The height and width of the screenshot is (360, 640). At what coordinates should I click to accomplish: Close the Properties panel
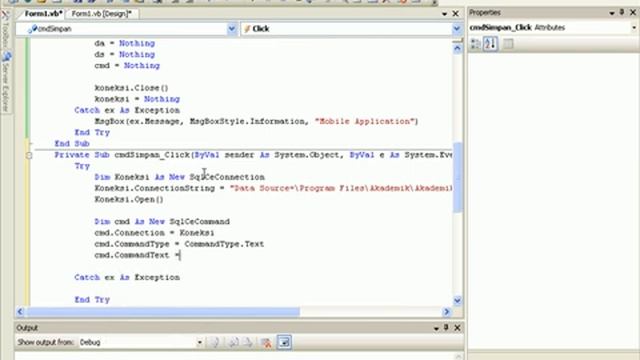[x=633, y=13]
